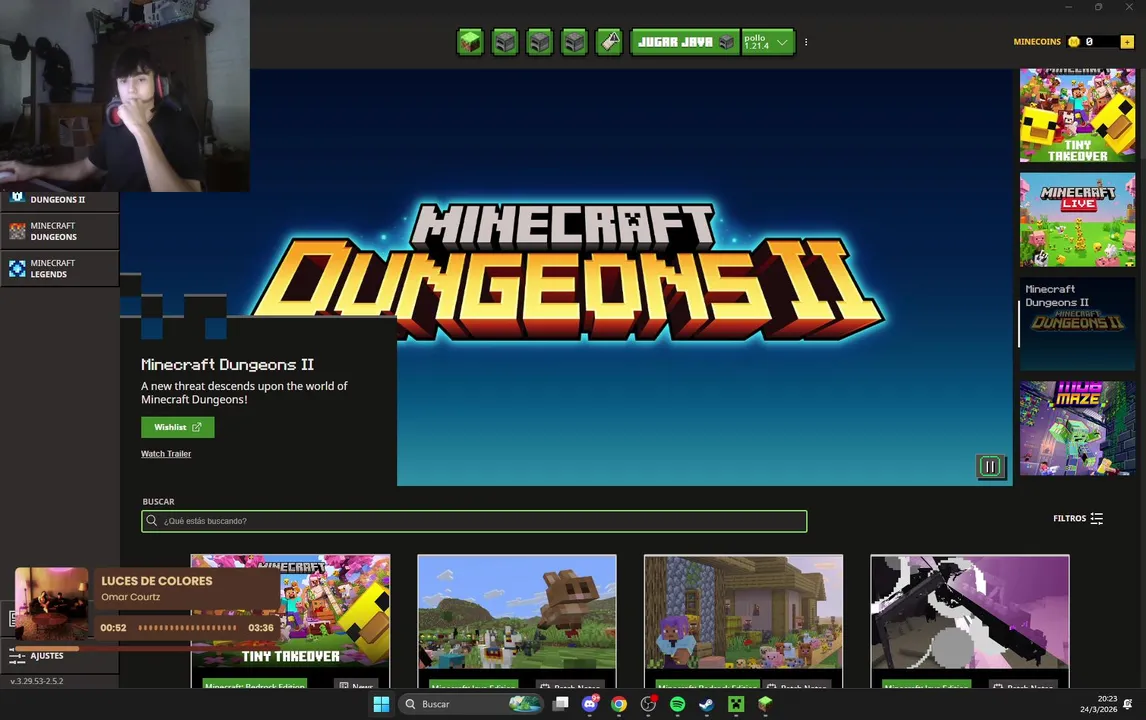Click the Minecraft Dungeons II heading text
1146x720 pixels.
pos(227,364)
